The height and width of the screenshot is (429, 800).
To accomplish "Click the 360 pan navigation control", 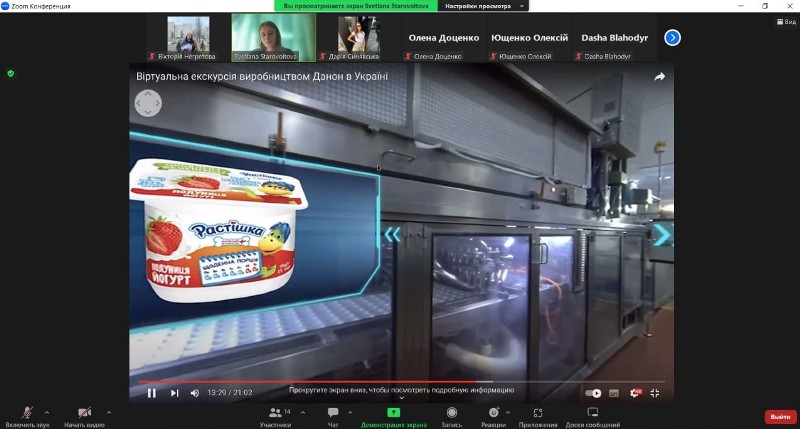I will 148,104.
